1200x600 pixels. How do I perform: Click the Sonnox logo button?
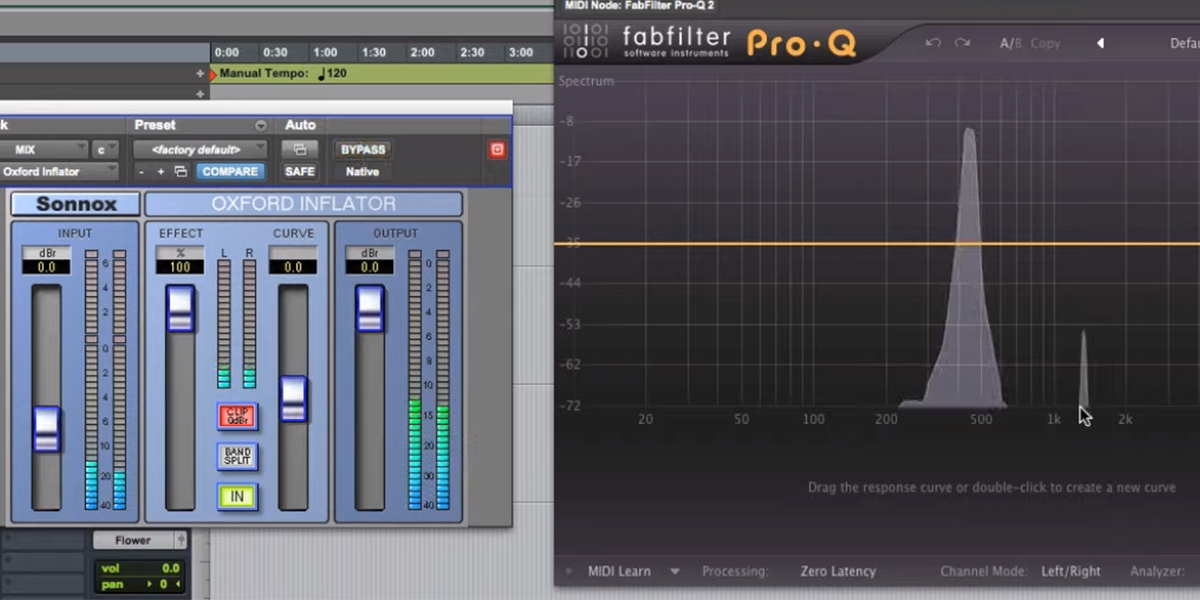[76, 204]
